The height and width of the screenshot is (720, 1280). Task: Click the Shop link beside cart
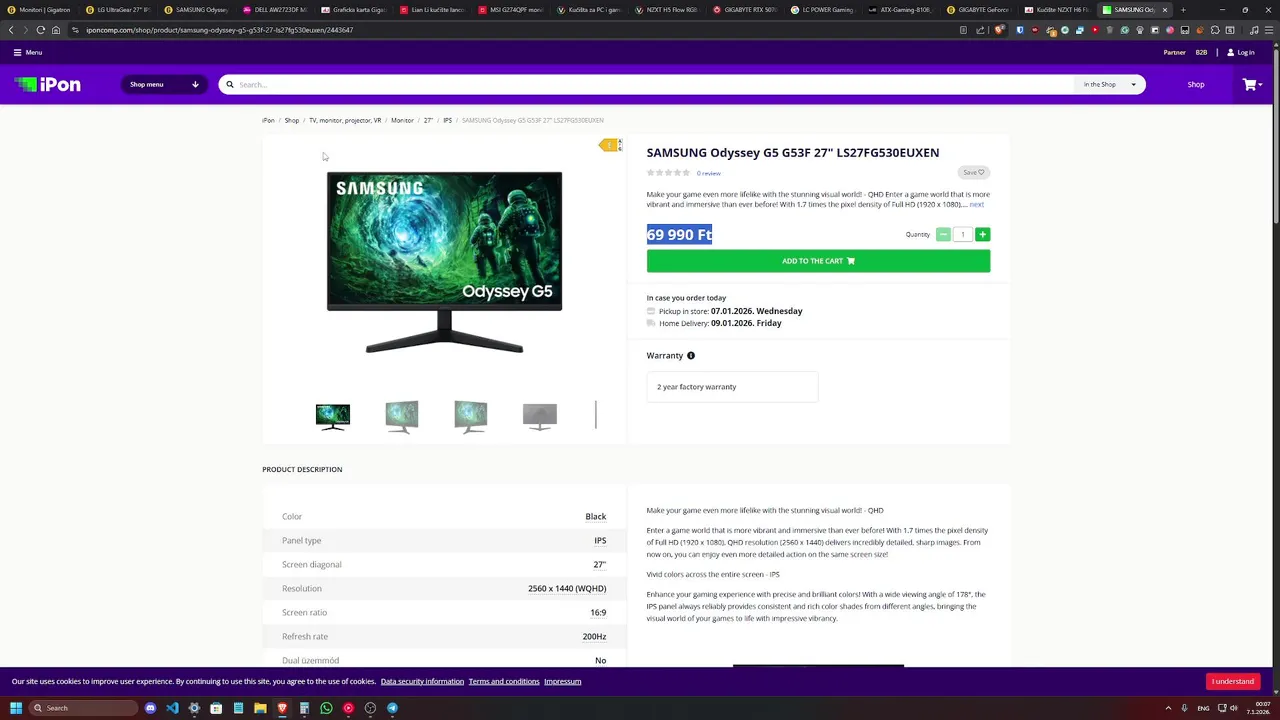[1196, 85]
